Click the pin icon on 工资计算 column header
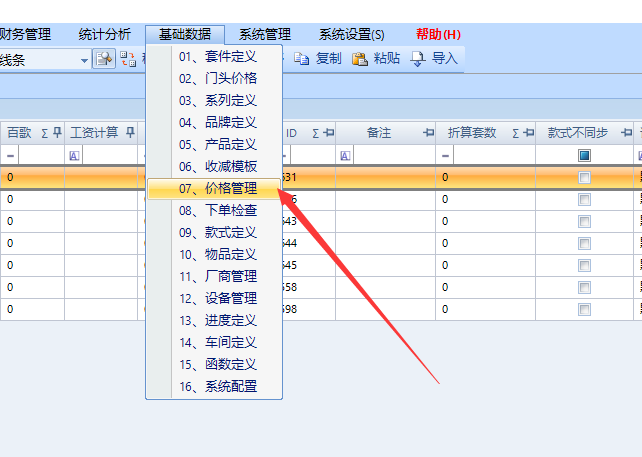 pyautogui.click(x=131, y=132)
